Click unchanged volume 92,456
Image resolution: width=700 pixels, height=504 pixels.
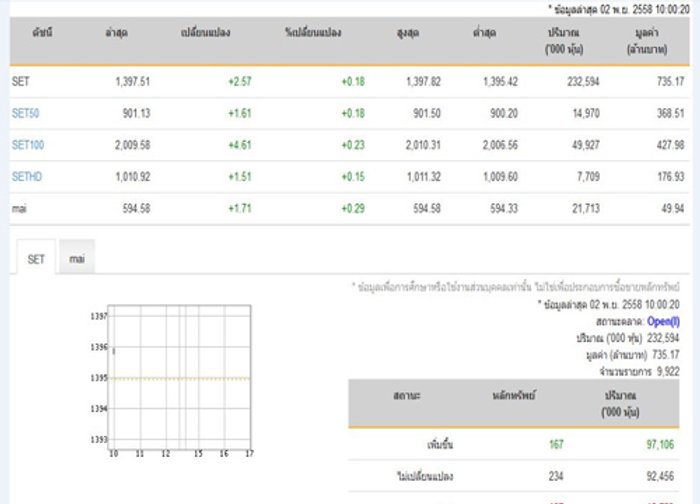point(660,476)
